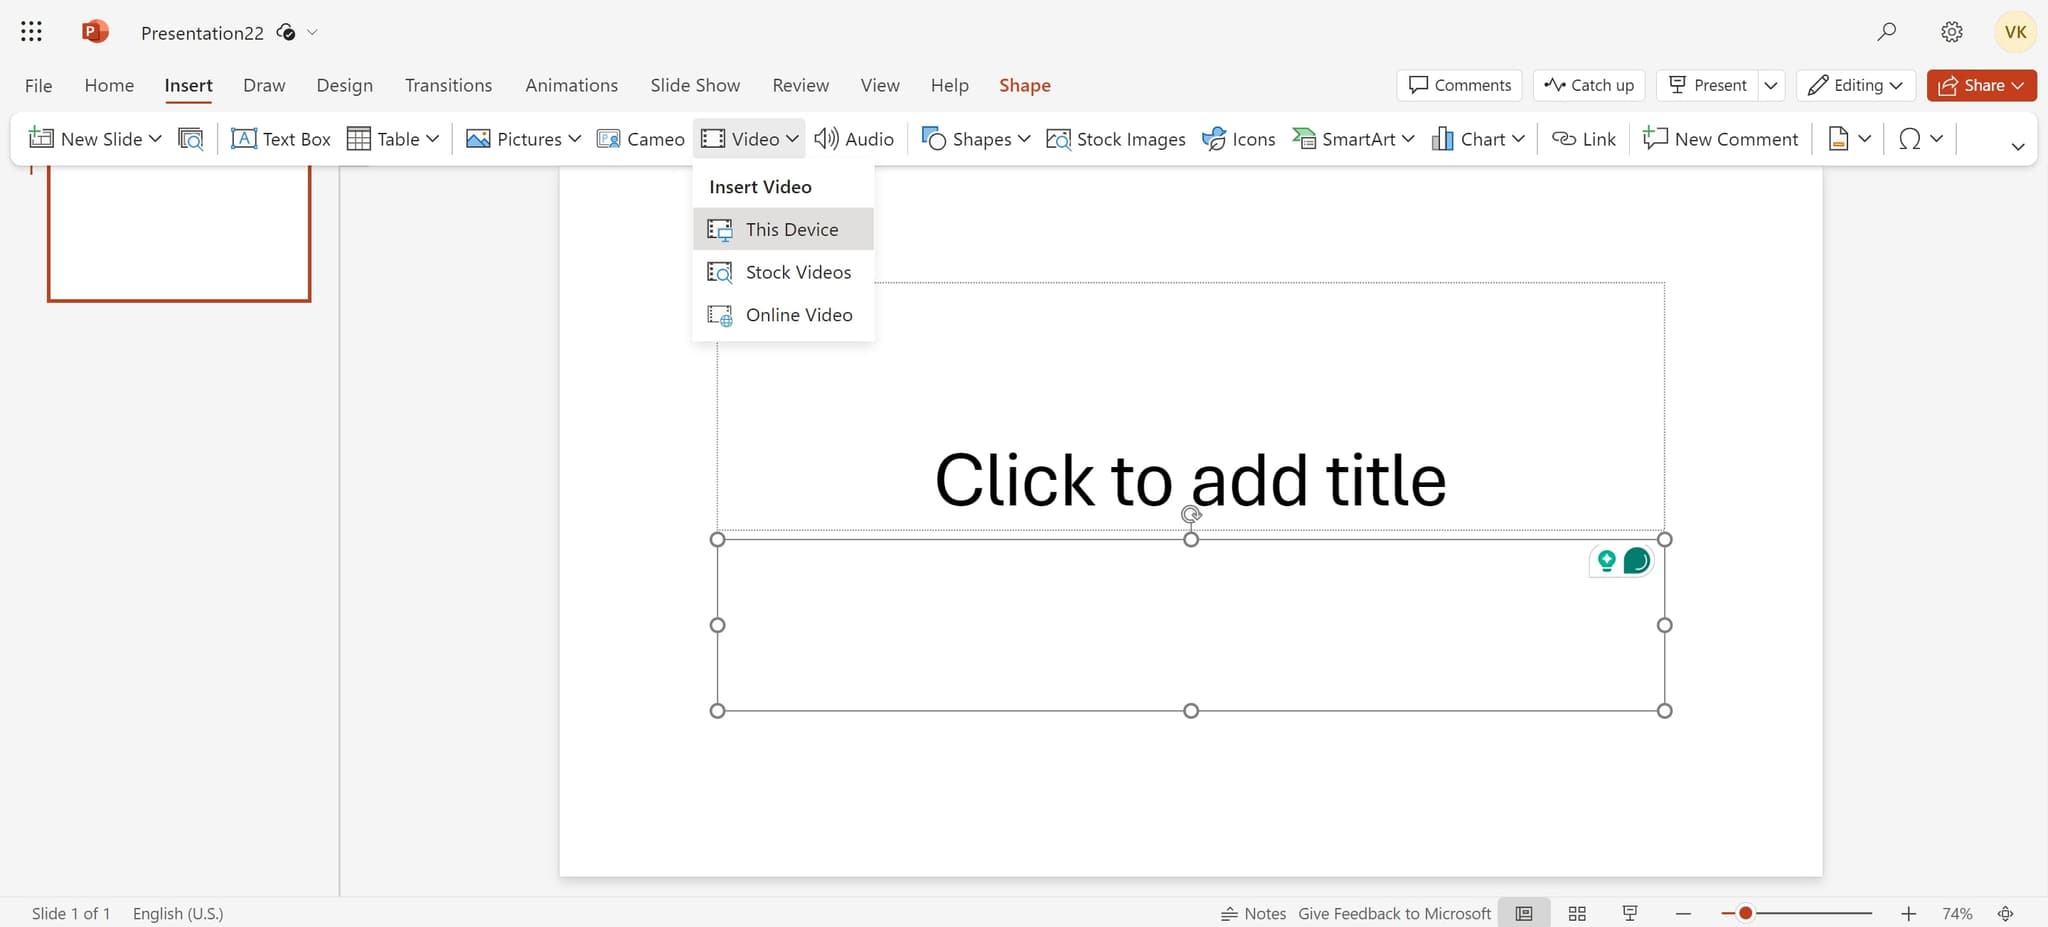Expand the Shapes dropdown

pos(1024,139)
